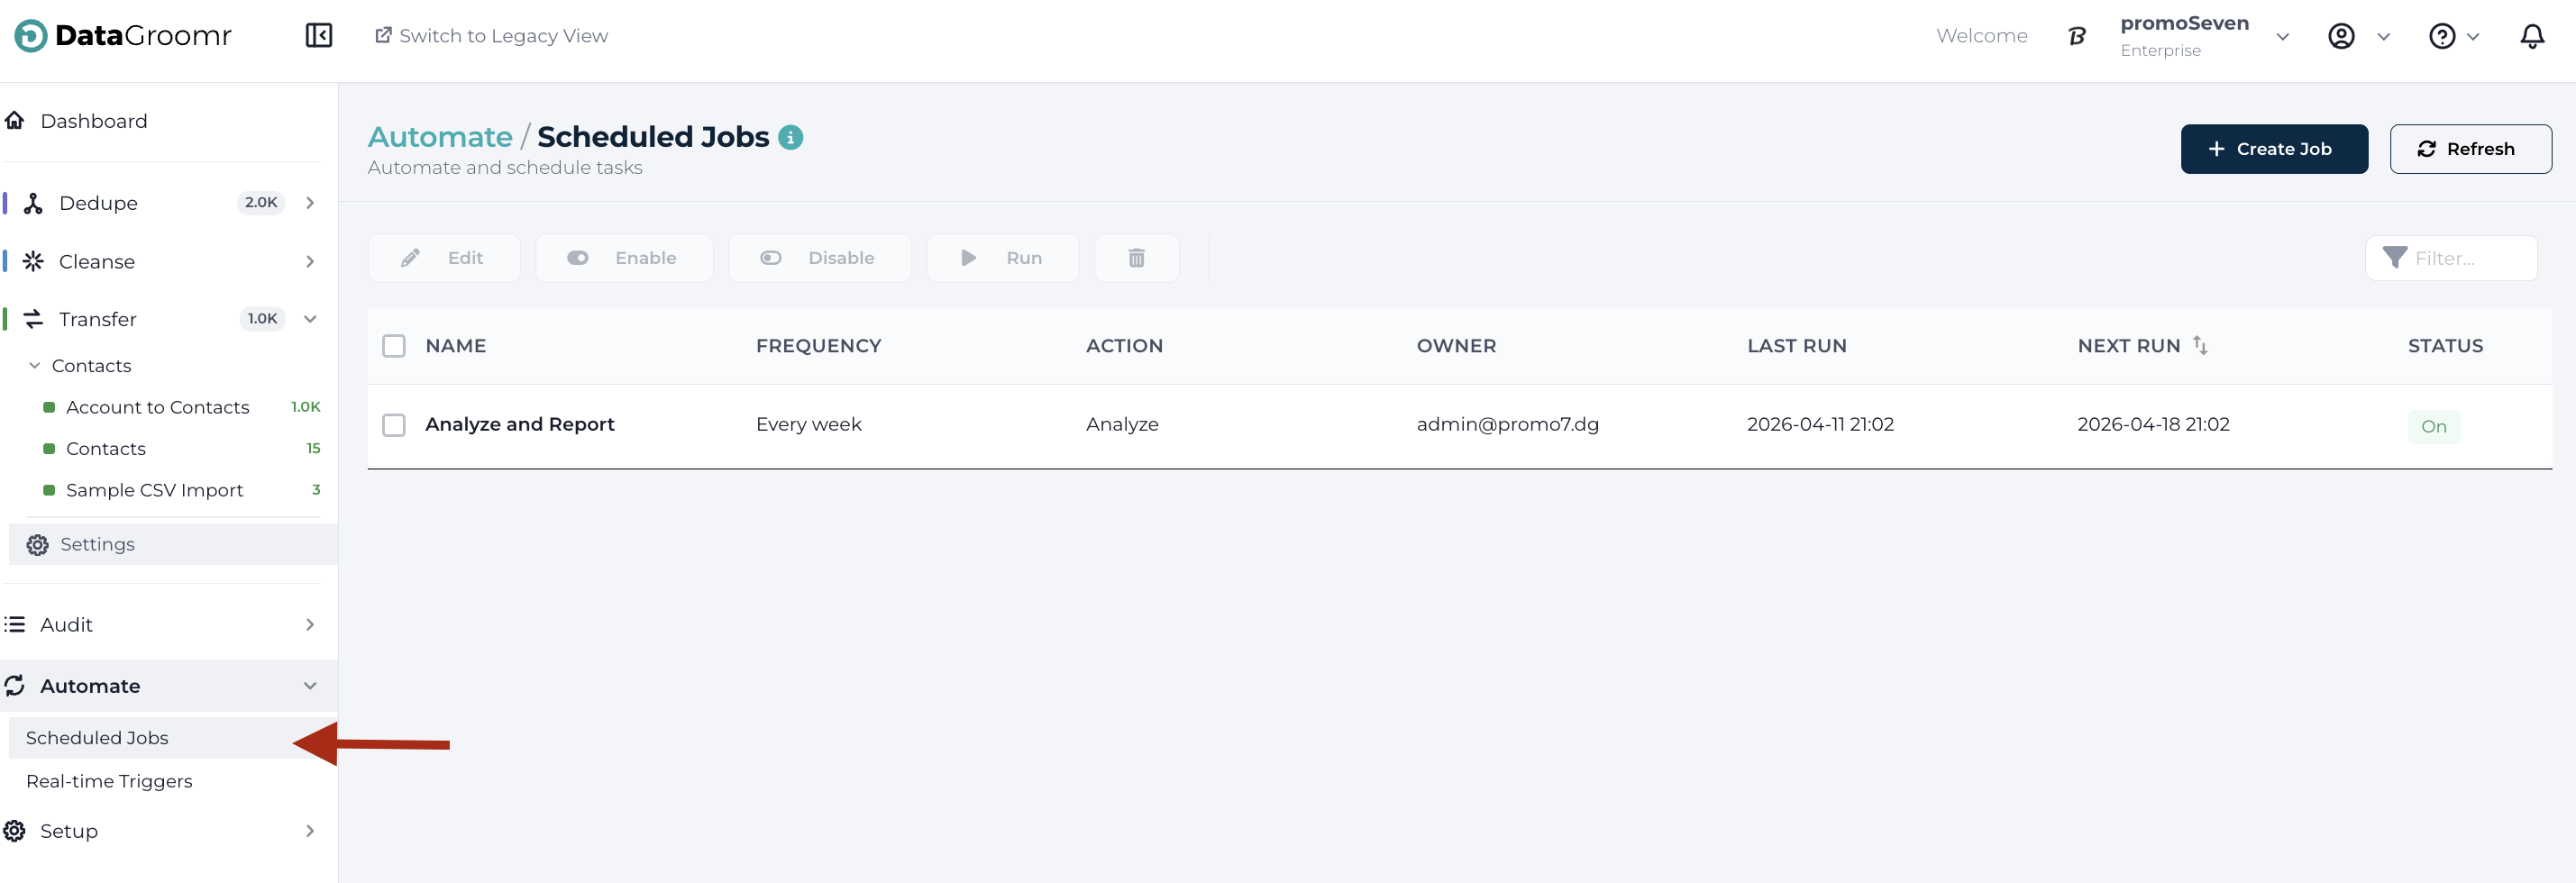Click the Create Job button

[x=2274, y=149]
